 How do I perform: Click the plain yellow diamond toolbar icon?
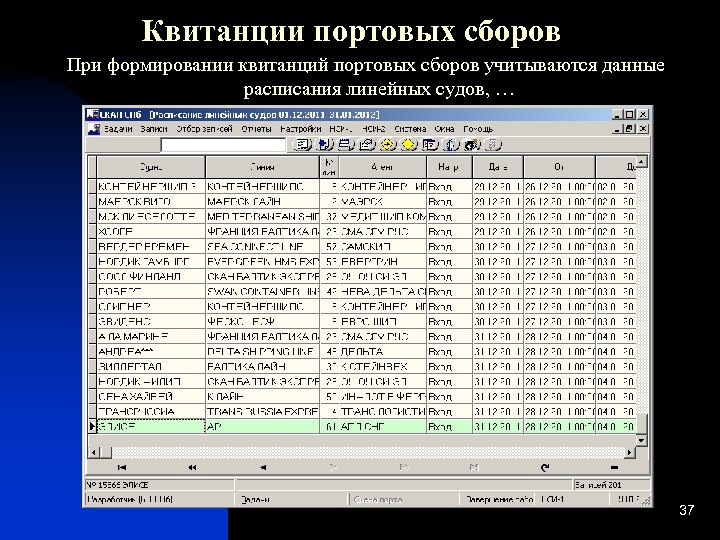pyautogui.click(x=409, y=145)
